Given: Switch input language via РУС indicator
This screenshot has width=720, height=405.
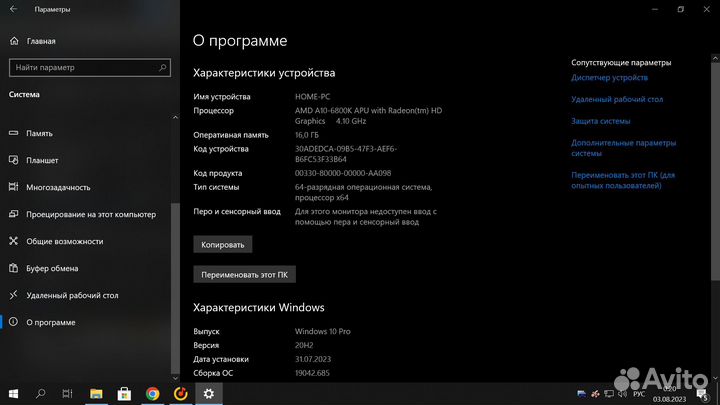Looking at the screenshot, I should click(x=639, y=394).
